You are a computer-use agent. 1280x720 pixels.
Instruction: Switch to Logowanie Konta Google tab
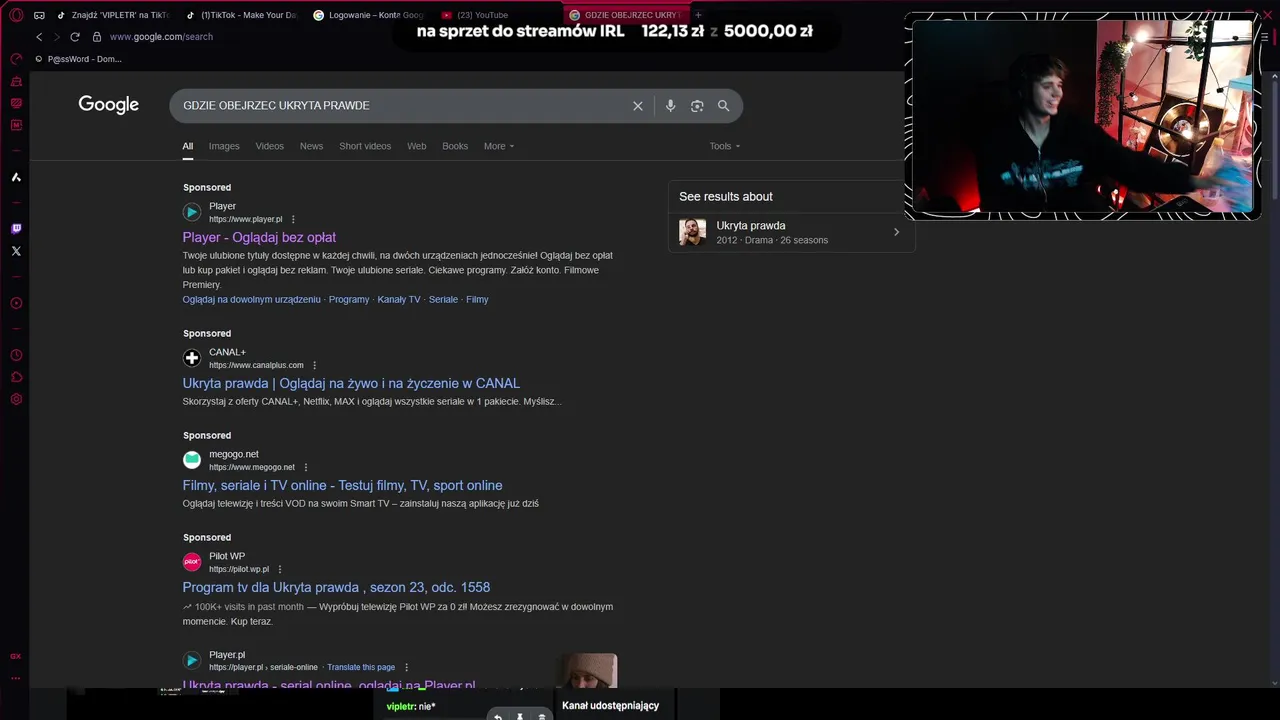(369, 15)
